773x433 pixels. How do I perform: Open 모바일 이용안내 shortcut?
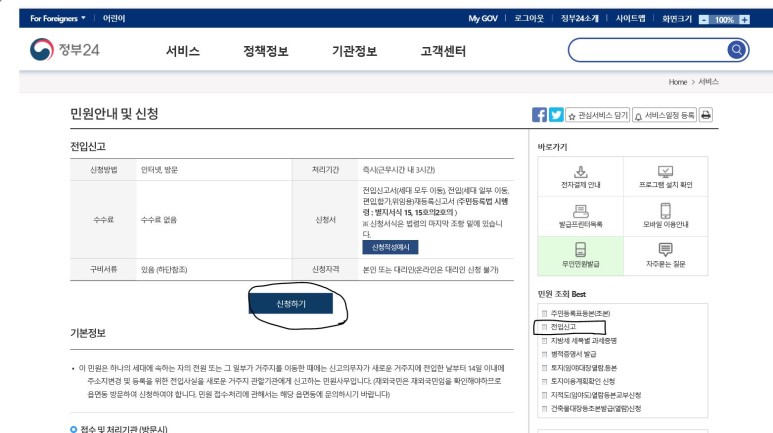pyautogui.click(x=666, y=216)
